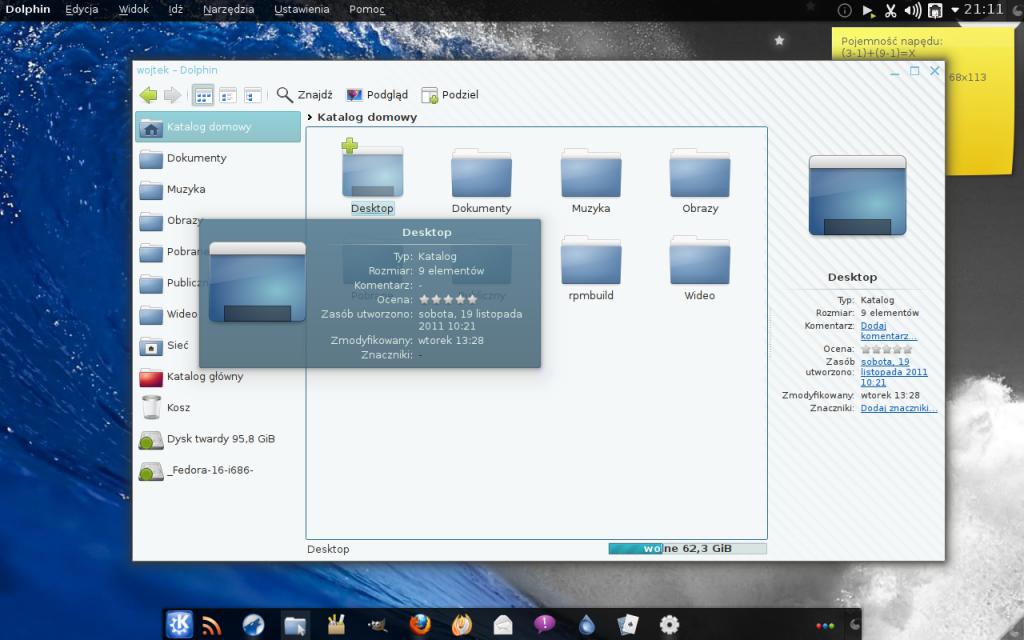1024x640 pixels.
Task: Set five-star rating in information panel
Action: pos(907,349)
